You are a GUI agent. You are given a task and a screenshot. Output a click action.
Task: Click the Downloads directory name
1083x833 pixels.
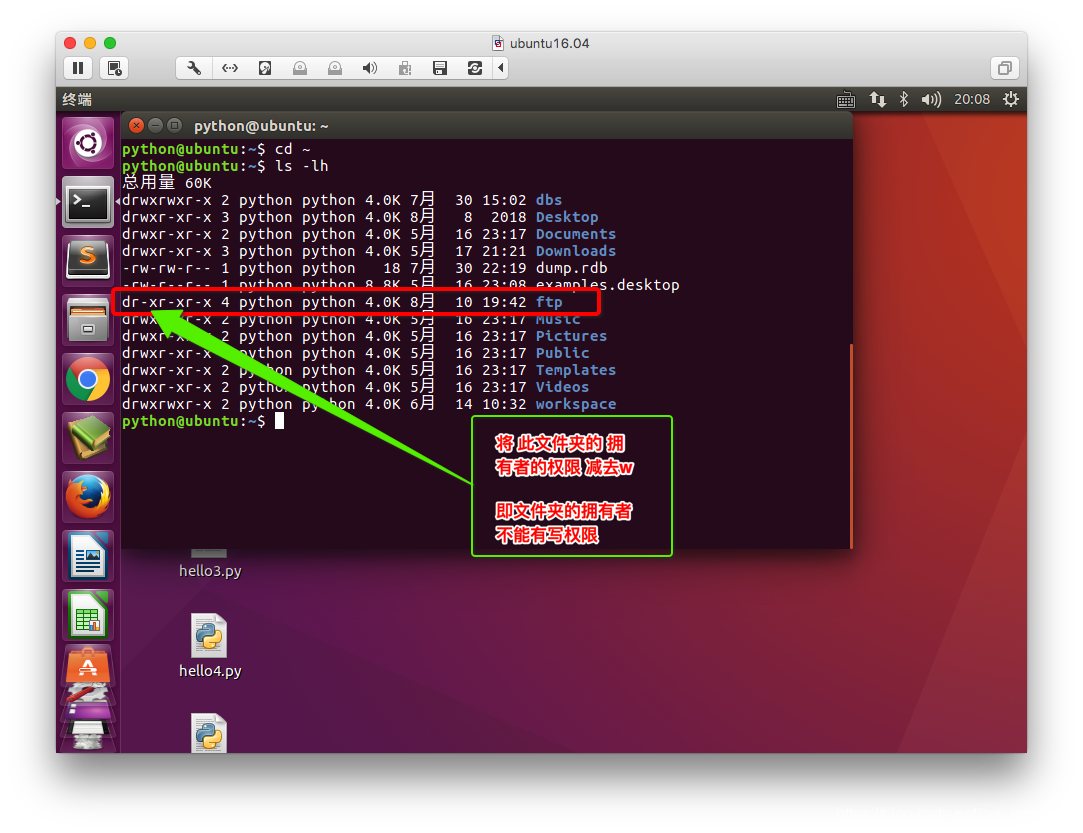[x=576, y=251]
